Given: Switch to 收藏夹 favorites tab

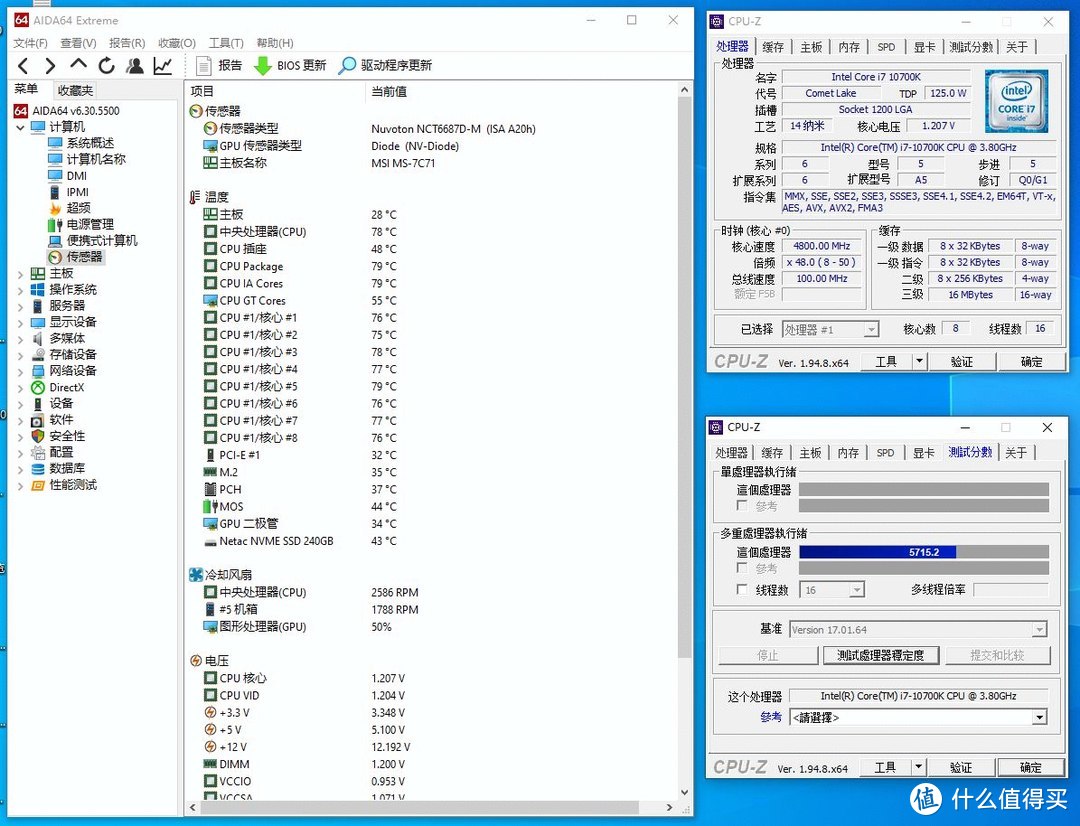Looking at the screenshot, I should pos(74,90).
